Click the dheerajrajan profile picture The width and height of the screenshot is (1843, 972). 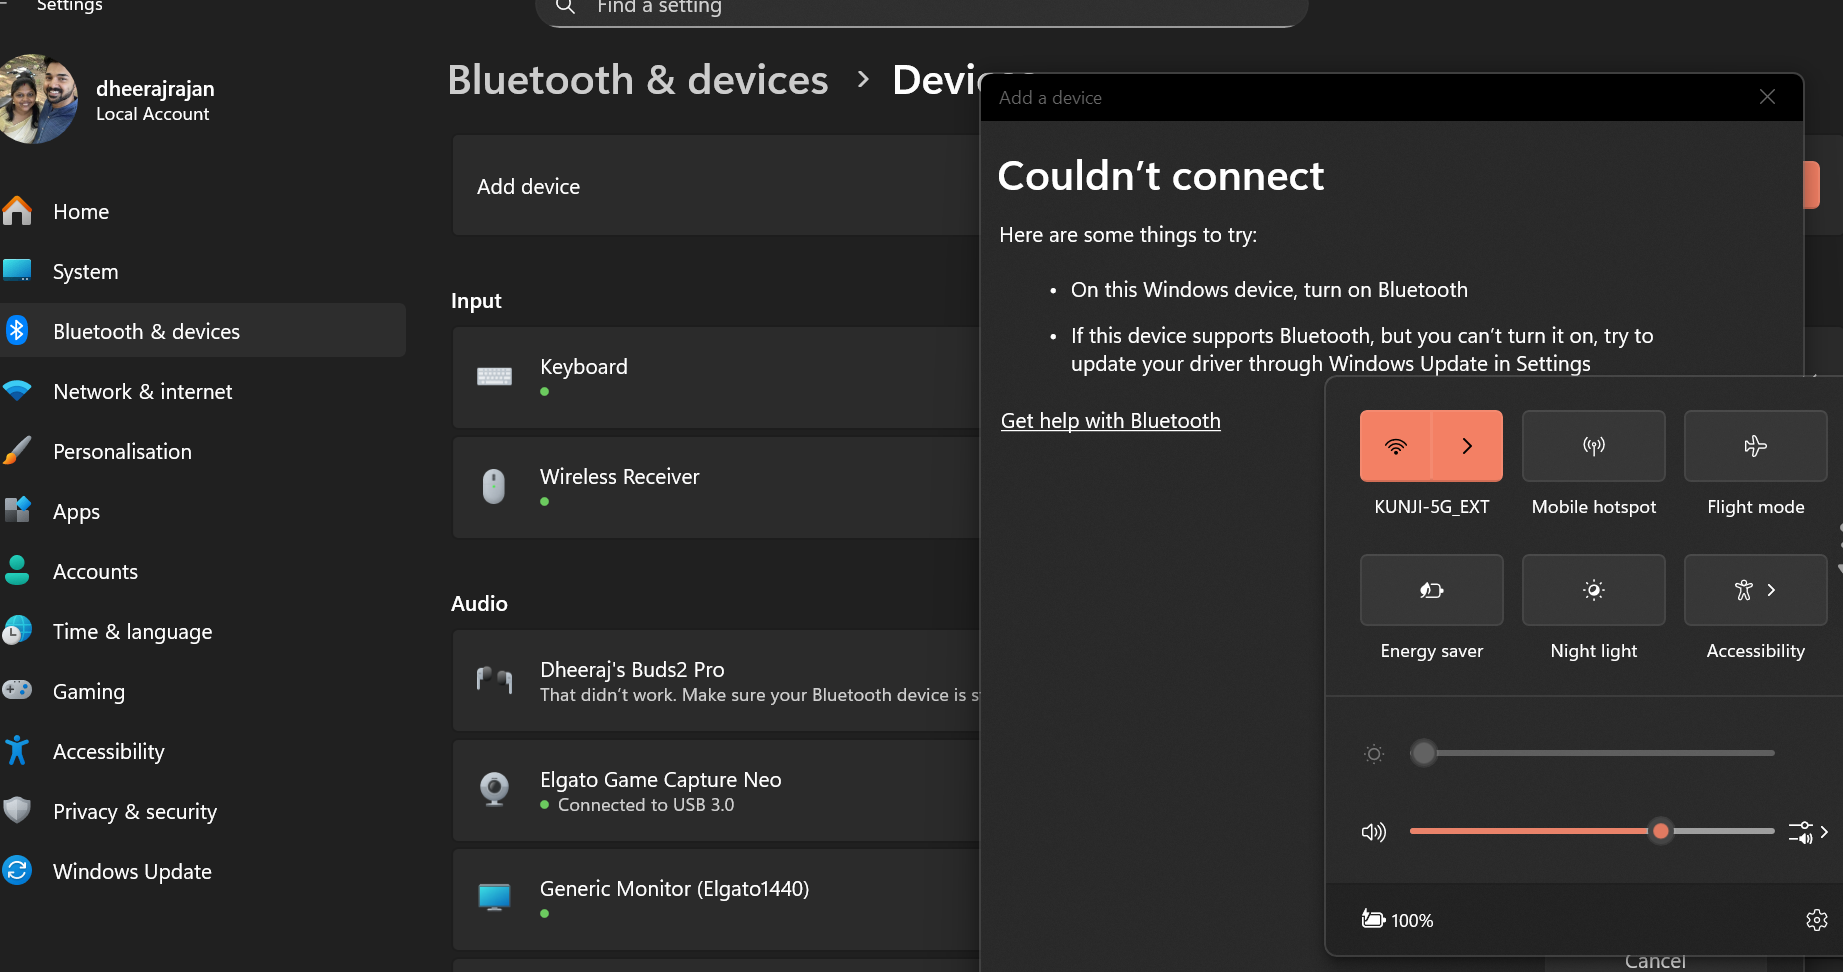[x=38, y=99]
